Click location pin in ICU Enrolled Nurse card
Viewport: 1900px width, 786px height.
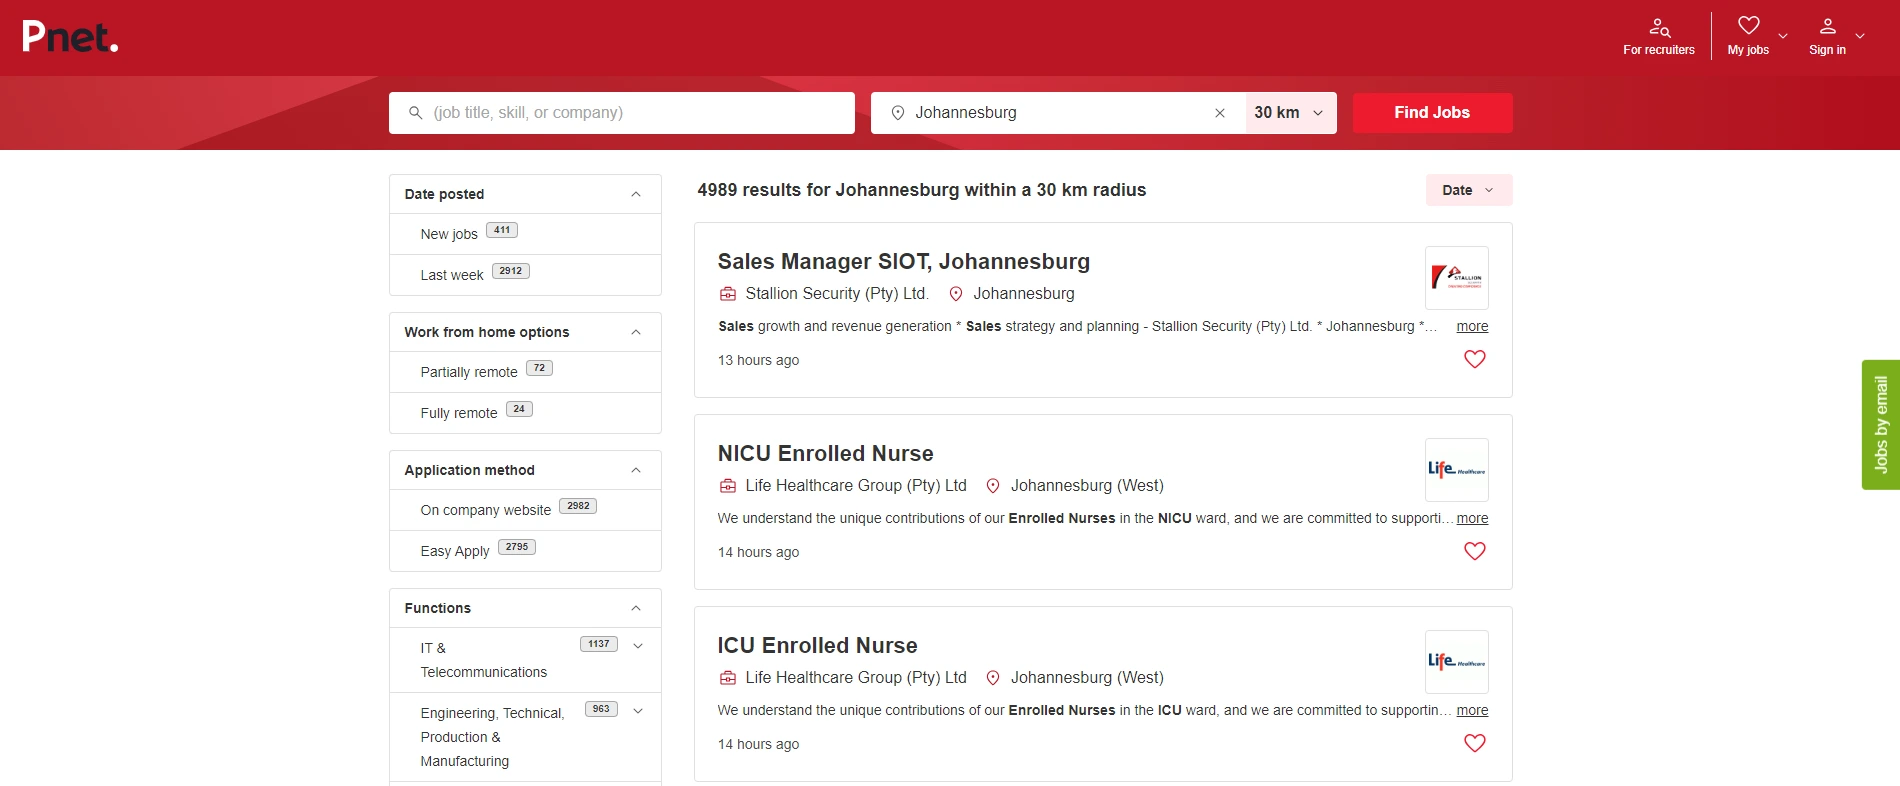click(993, 678)
